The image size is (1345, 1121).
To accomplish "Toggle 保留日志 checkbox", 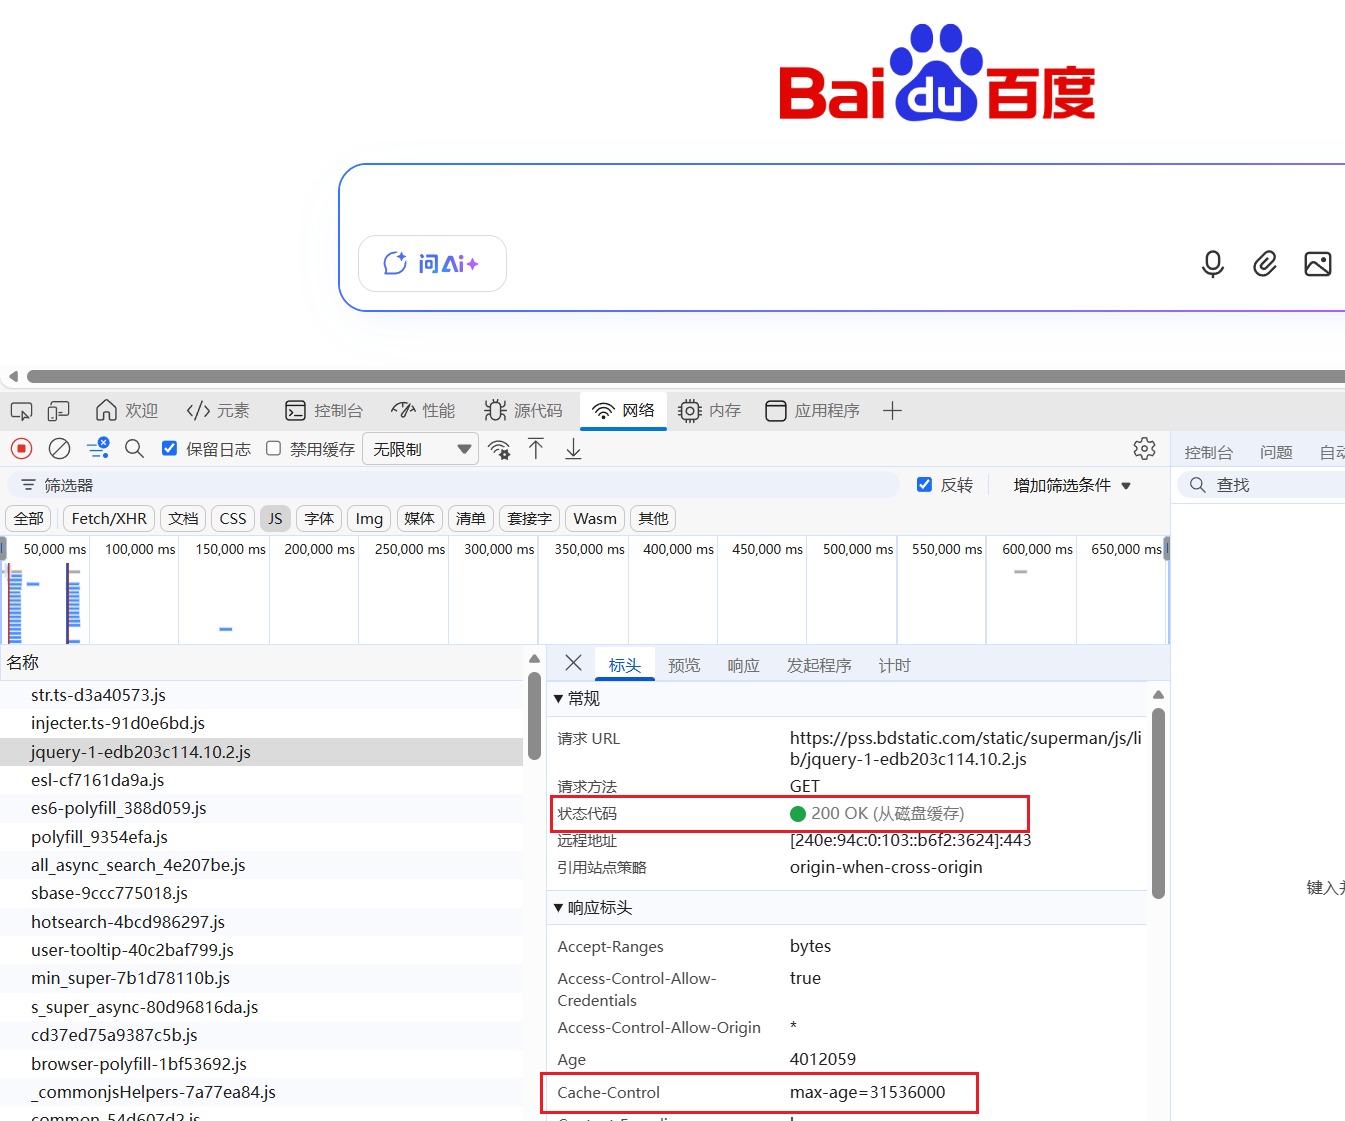I will point(170,449).
